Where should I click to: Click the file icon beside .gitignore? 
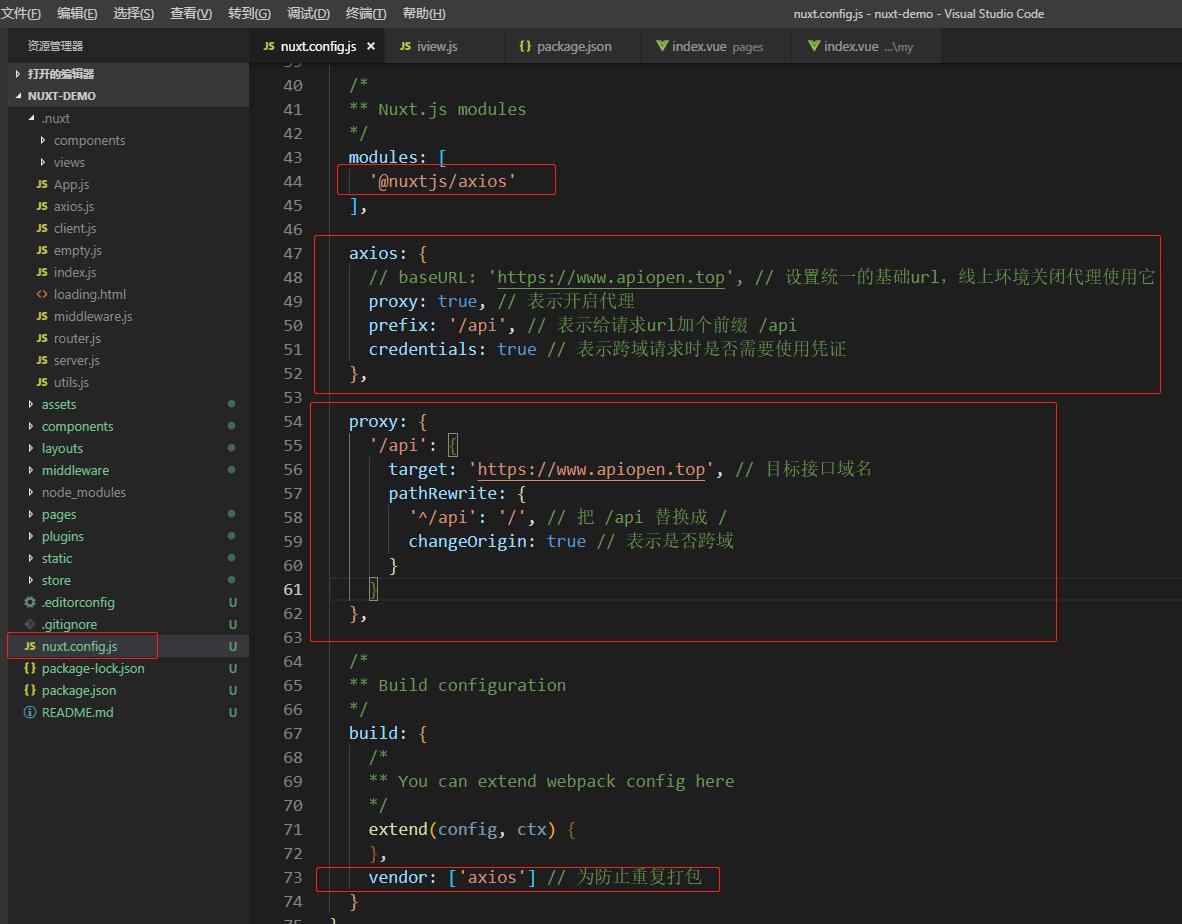[x=30, y=624]
